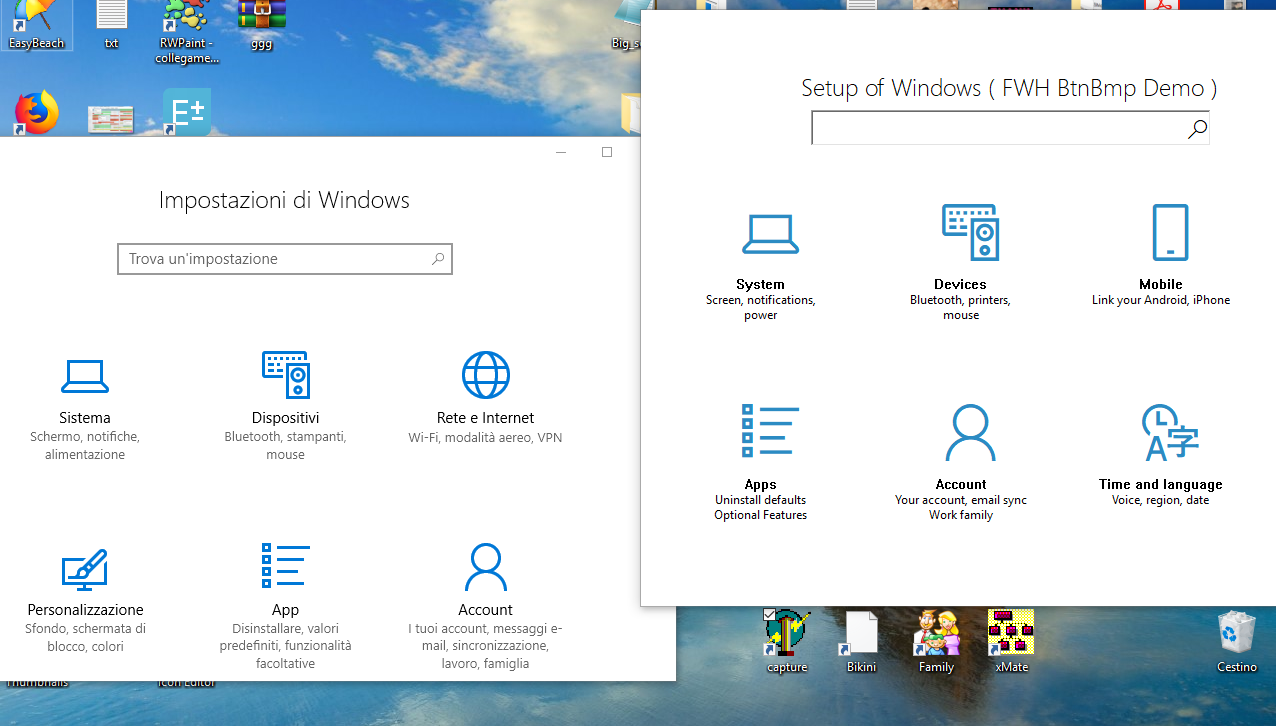Click Time and language icon
Screen dimensions: 1276x726
1170,433
